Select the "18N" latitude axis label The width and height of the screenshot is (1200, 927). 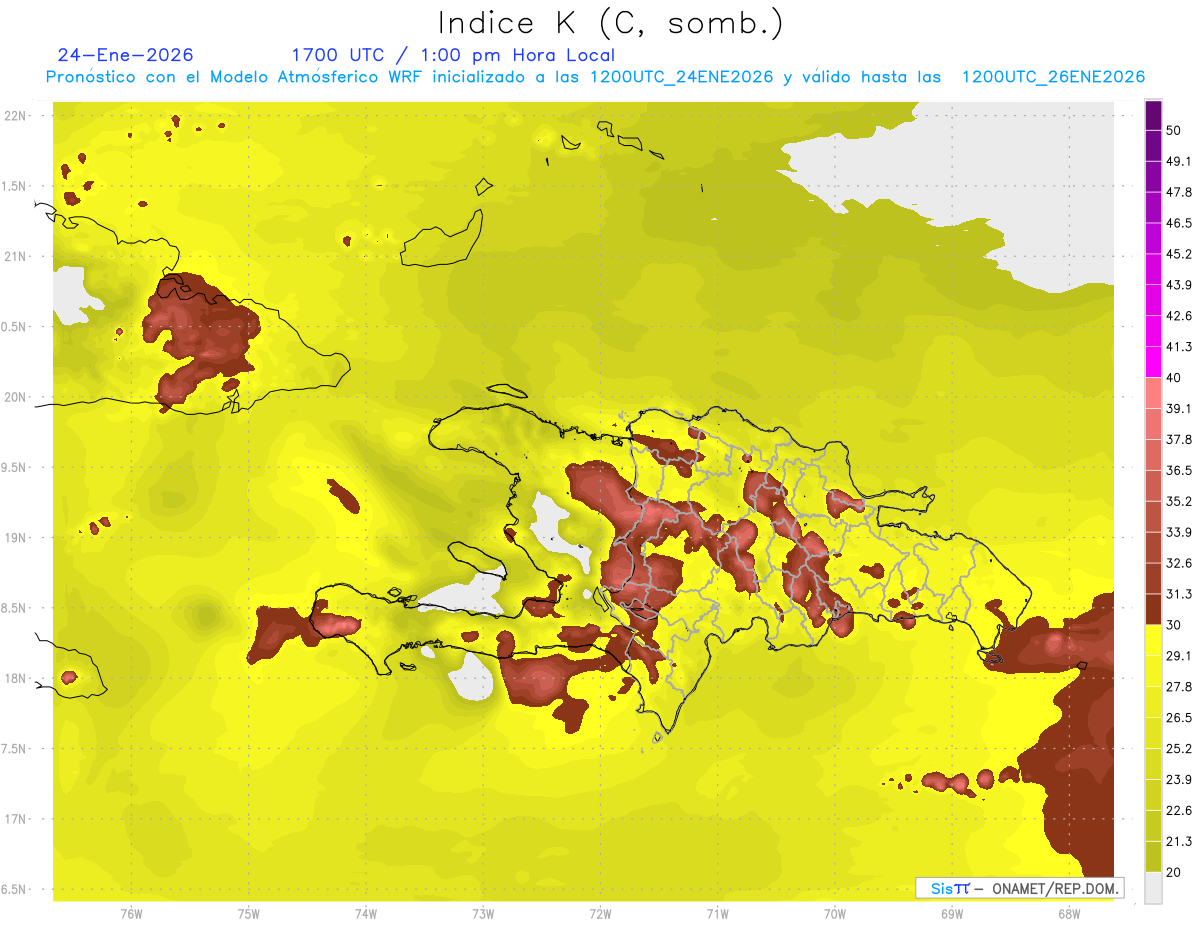click(16, 679)
